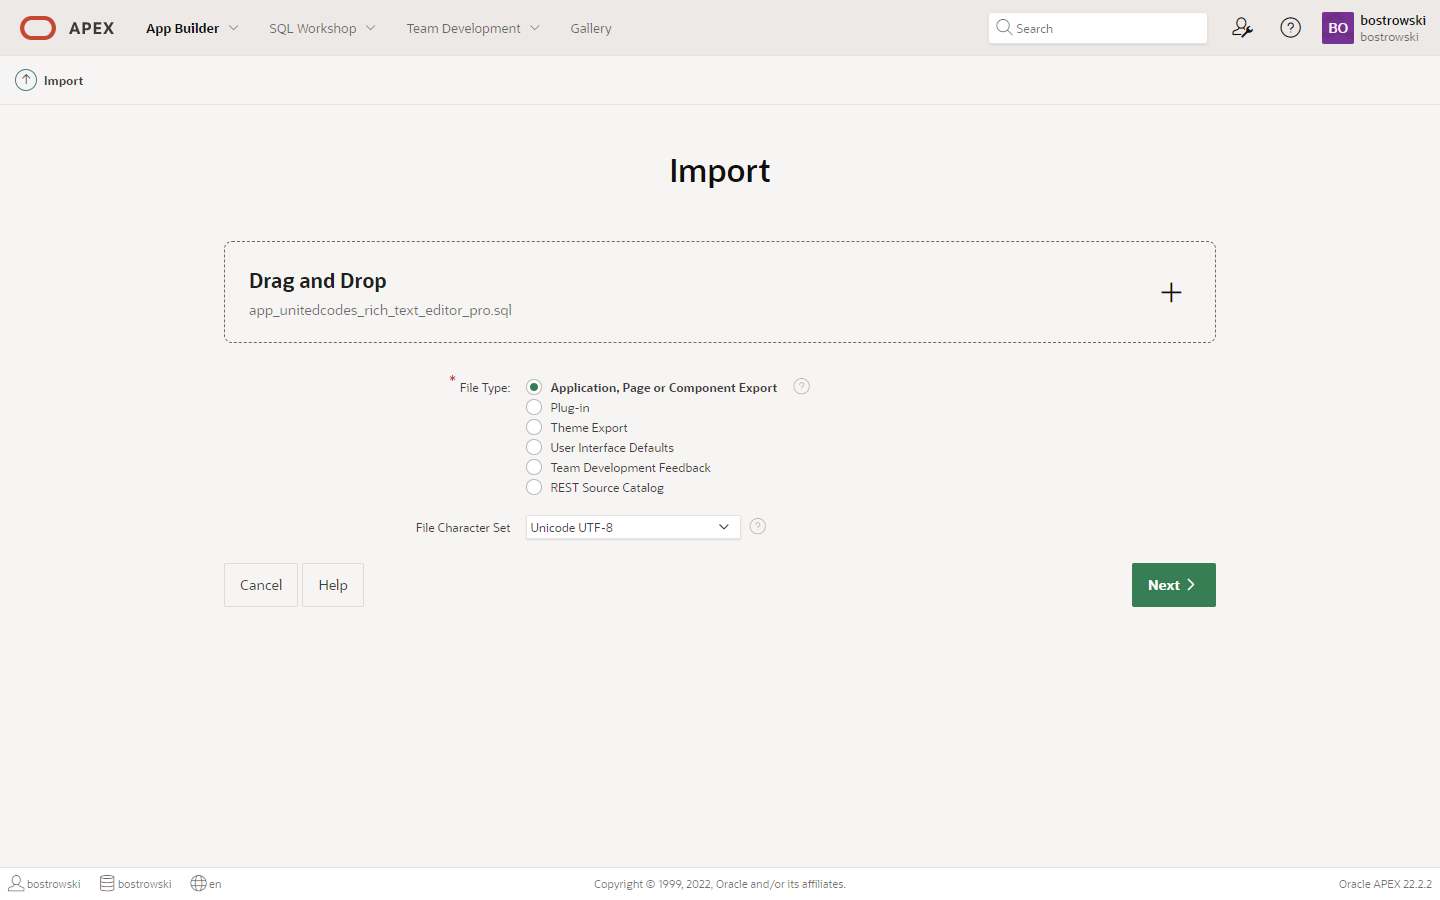This screenshot has height=900, width=1440.
Task: Open File Character Set dropdown
Action: pyautogui.click(x=632, y=527)
